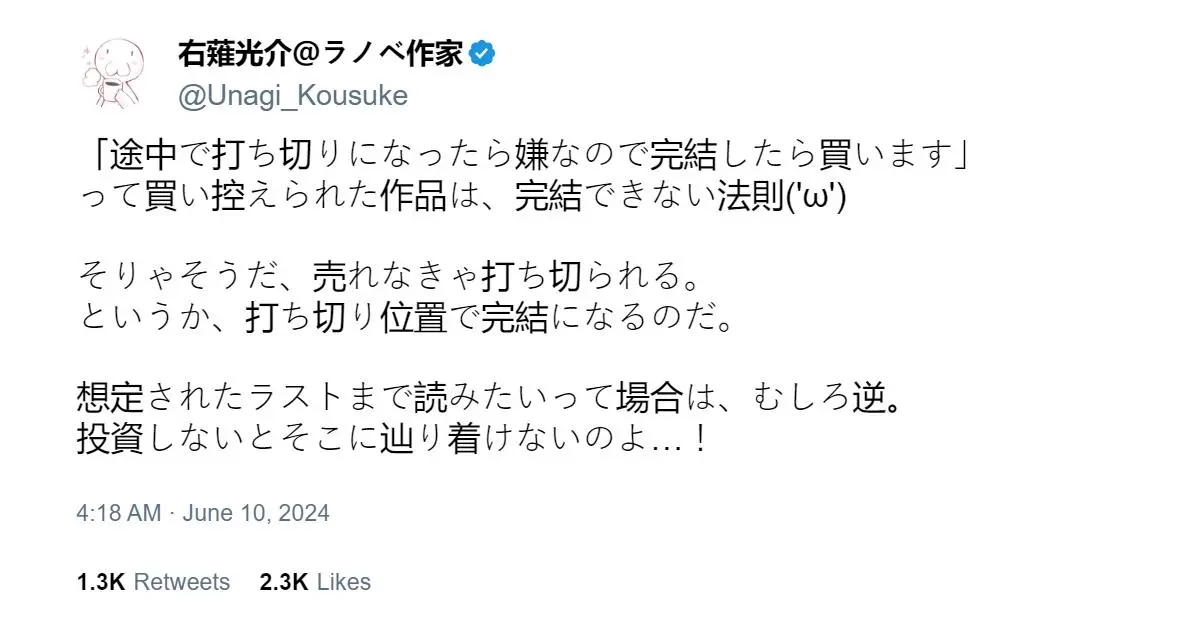Open the Retweets list label

[181, 582]
